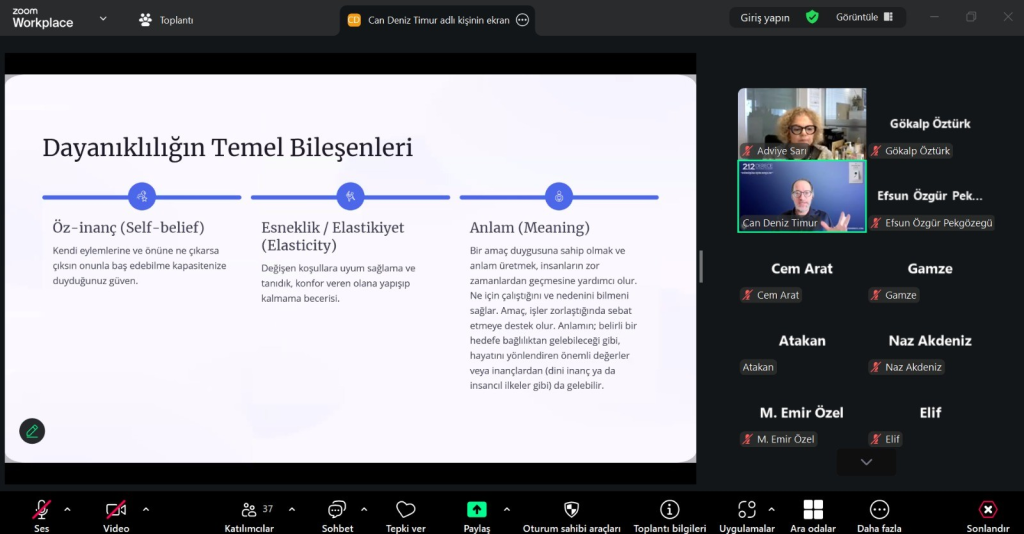Open the Katılımcılar participants list
The width and height of the screenshot is (1024, 534).
coord(248,510)
